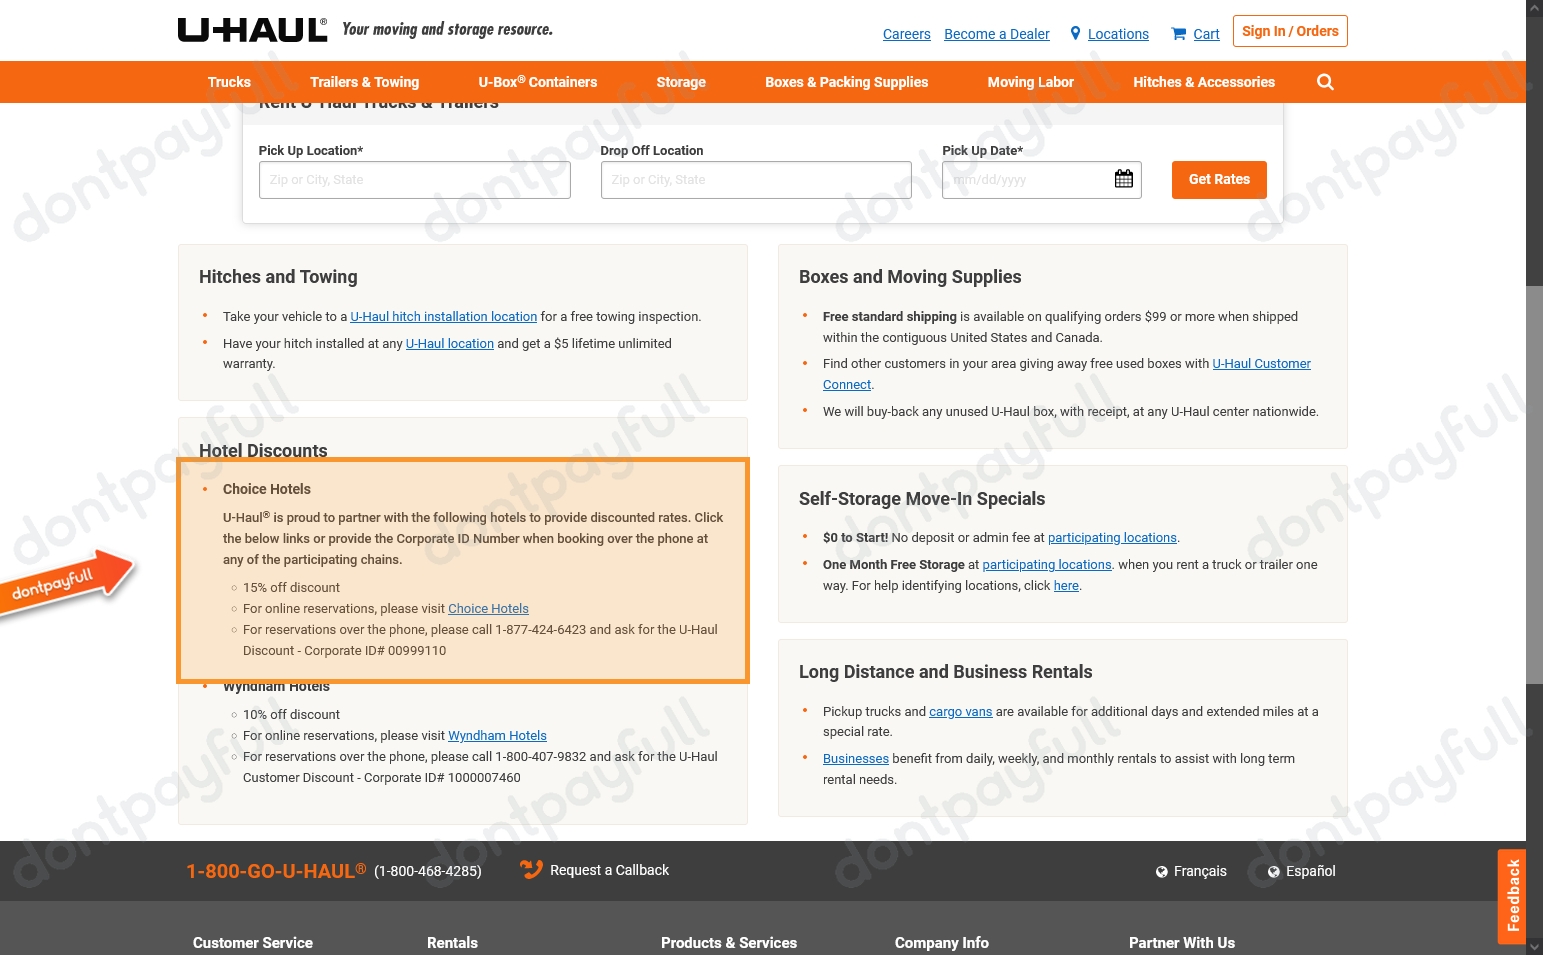Viewport: 1543px width, 955px height.
Task: Click Request a Callback
Action: [x=609, y=870]
